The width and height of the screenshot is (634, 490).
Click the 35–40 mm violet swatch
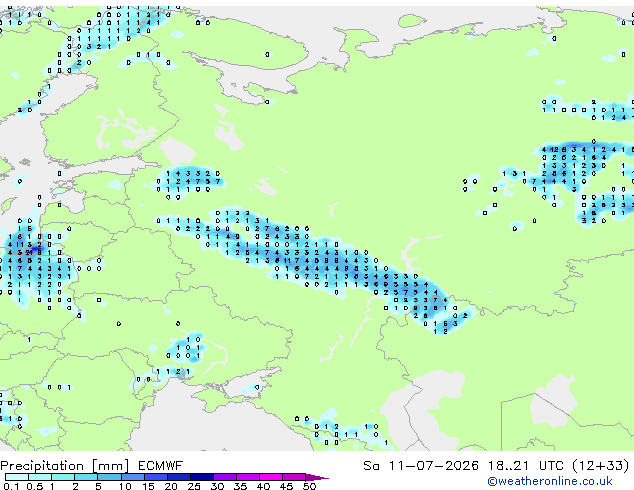pos(247,477)
